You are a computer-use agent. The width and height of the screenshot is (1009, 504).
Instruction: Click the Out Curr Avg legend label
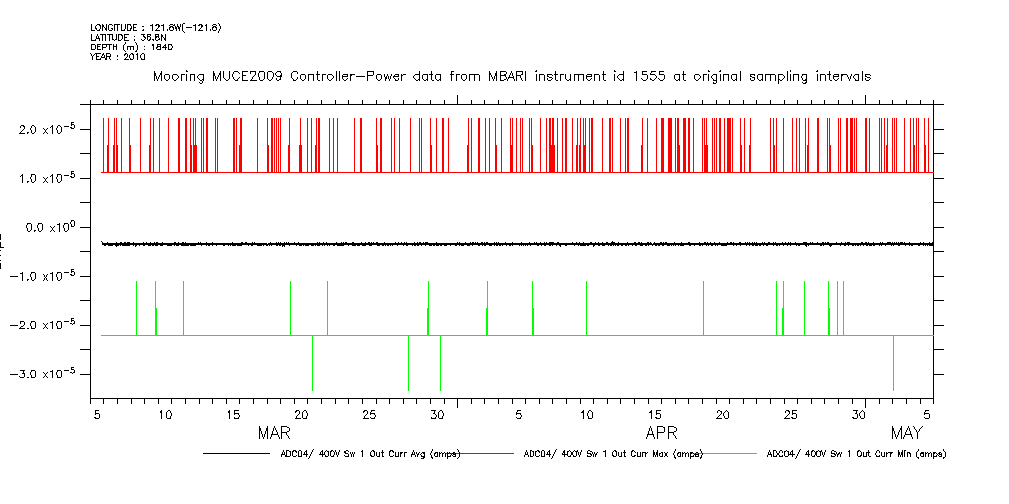tap(369, 454)
